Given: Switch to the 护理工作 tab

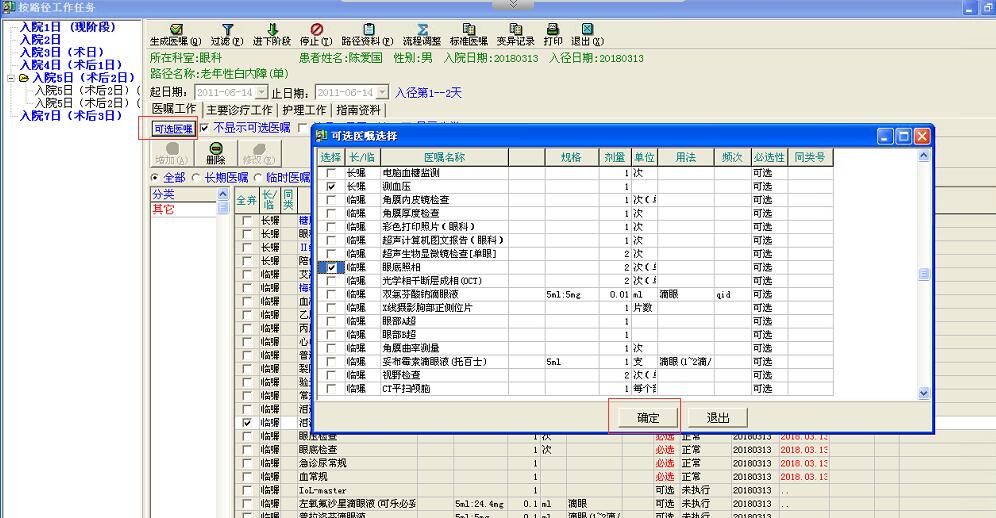Looking at the screenshot, I should coord(304,110).
